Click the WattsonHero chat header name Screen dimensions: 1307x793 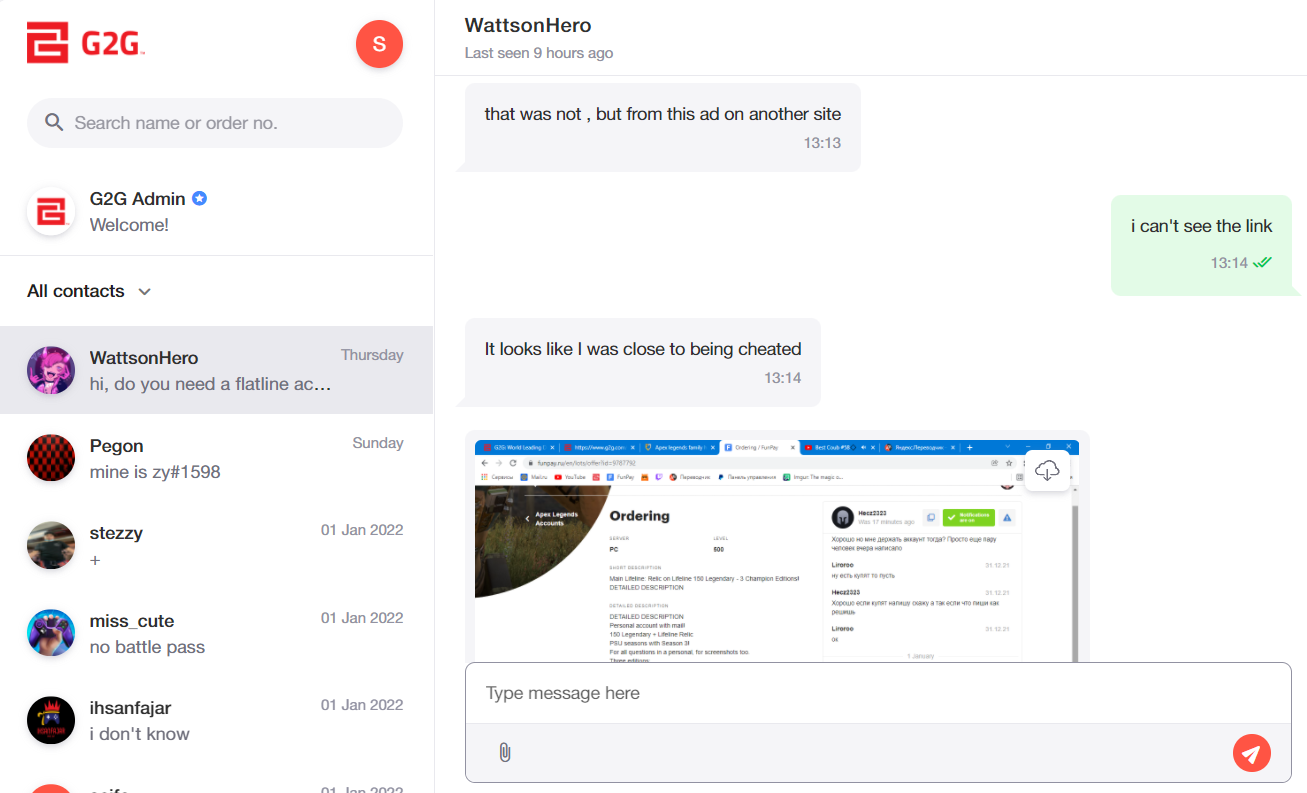click(528, 25)
